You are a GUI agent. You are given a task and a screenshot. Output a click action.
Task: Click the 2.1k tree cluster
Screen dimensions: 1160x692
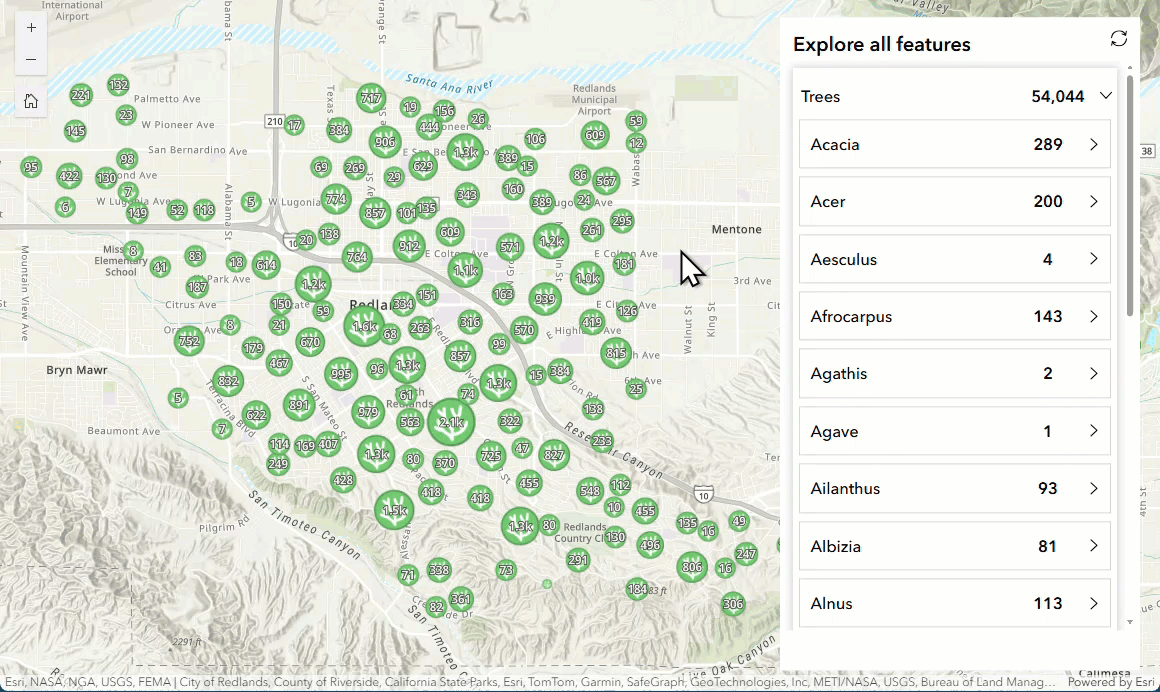click(x=451, y=422)
